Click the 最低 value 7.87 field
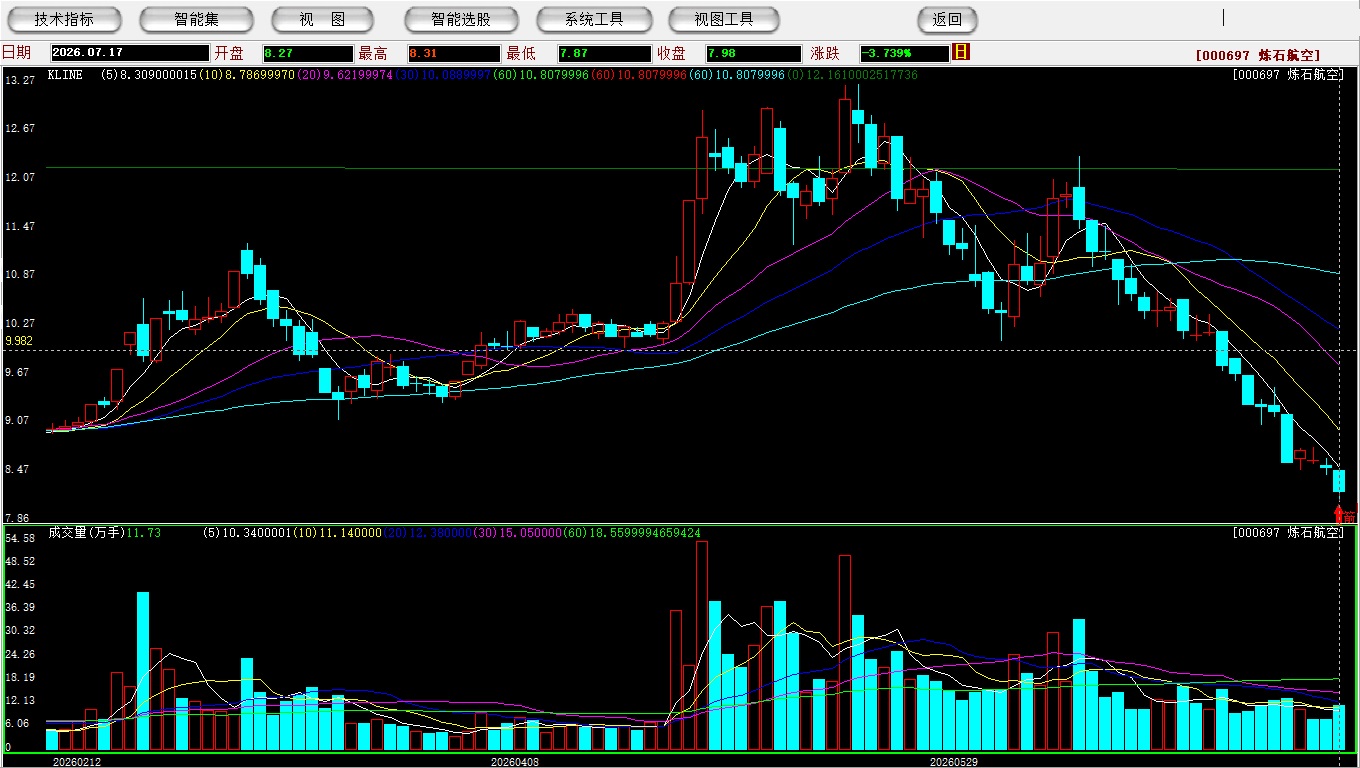 (605, 53)
